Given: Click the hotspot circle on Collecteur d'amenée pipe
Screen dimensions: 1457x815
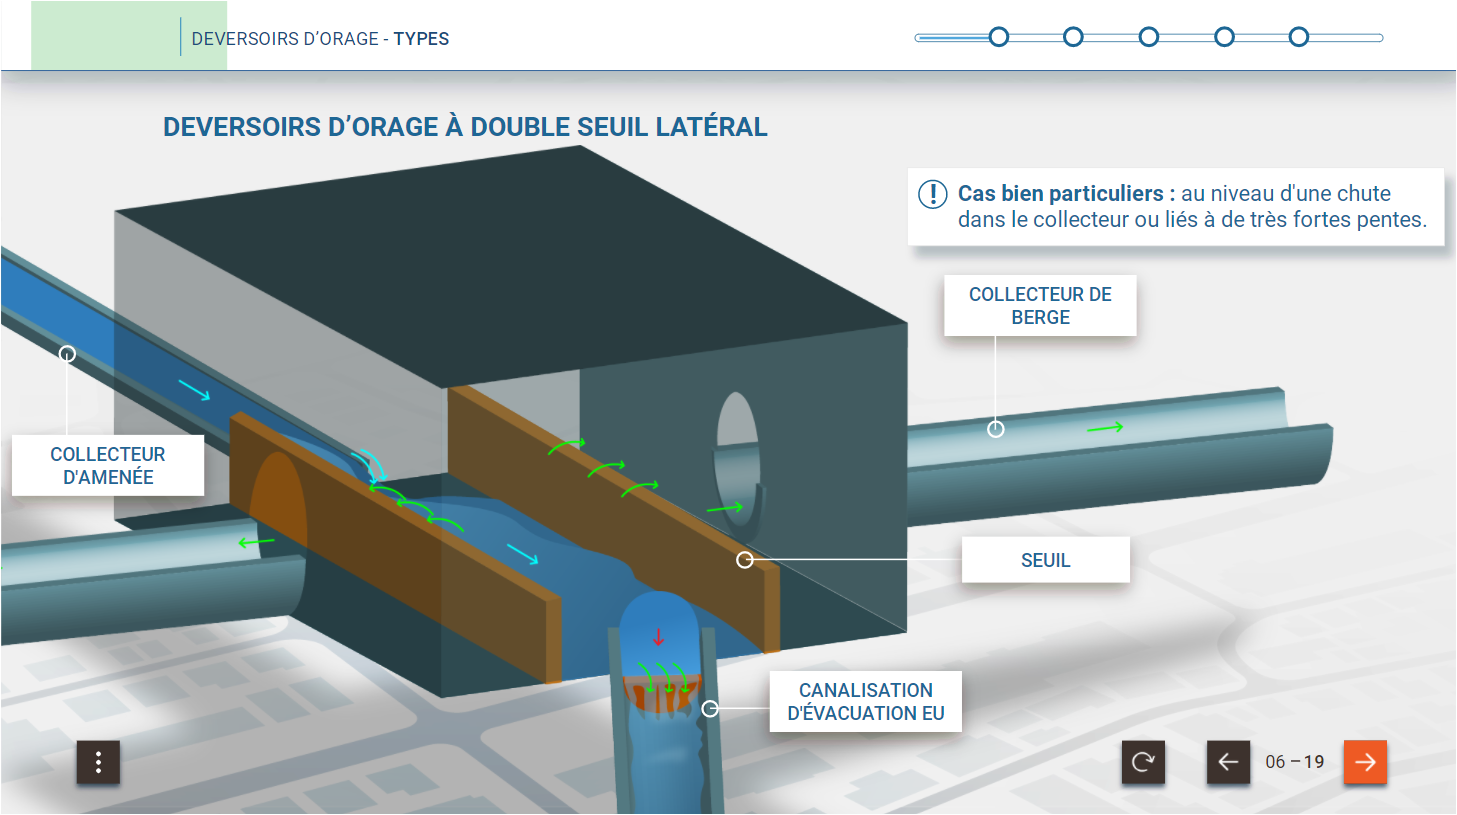Looking at the screenshot, I should pos(67,354).
